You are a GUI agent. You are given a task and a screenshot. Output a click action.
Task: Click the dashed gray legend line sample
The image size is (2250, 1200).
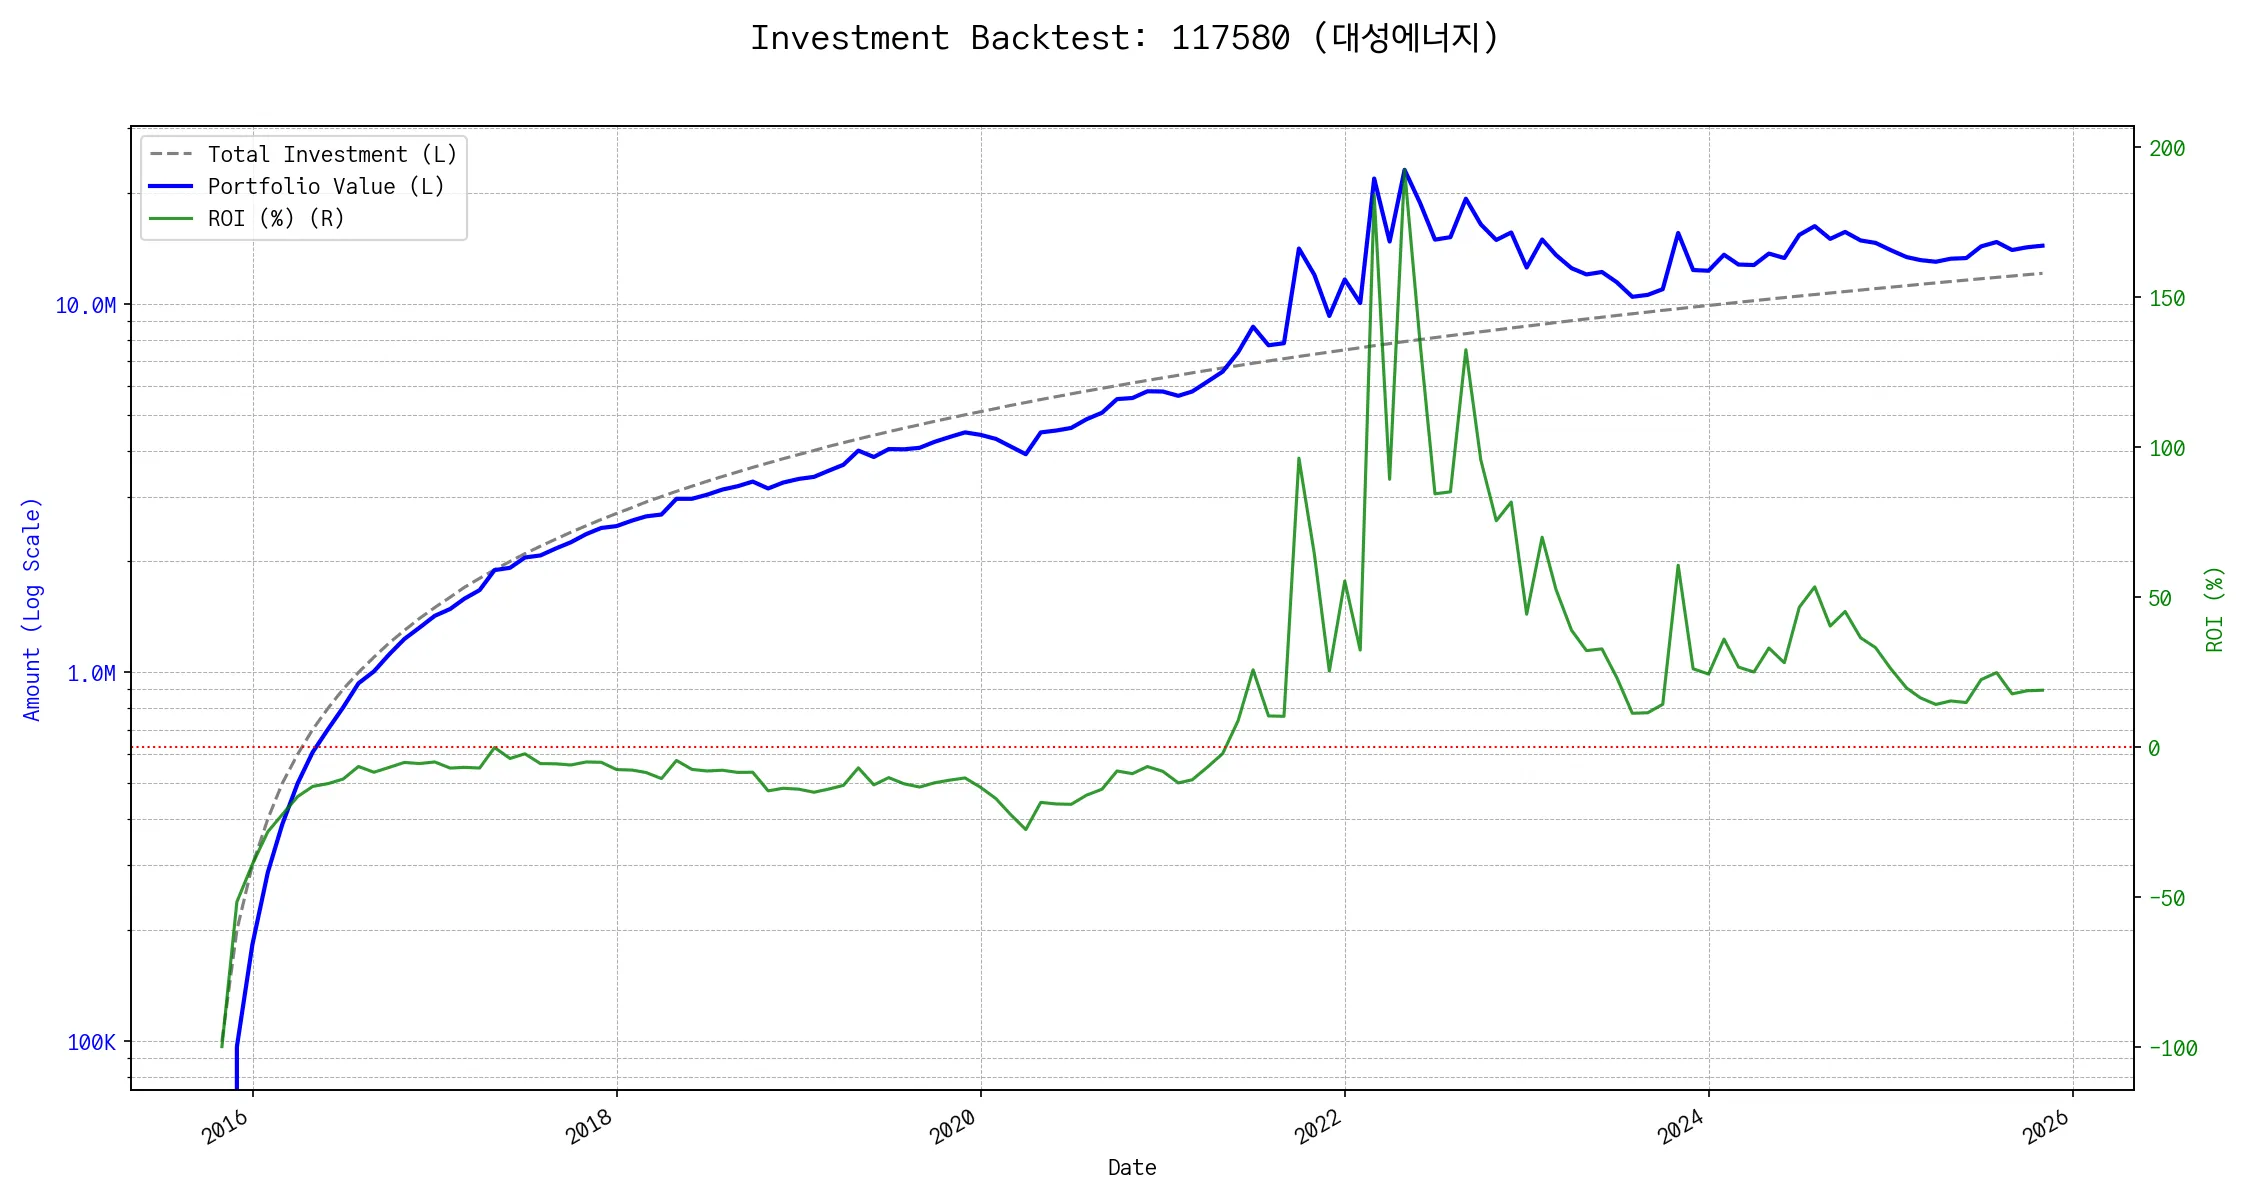point(171,154)
